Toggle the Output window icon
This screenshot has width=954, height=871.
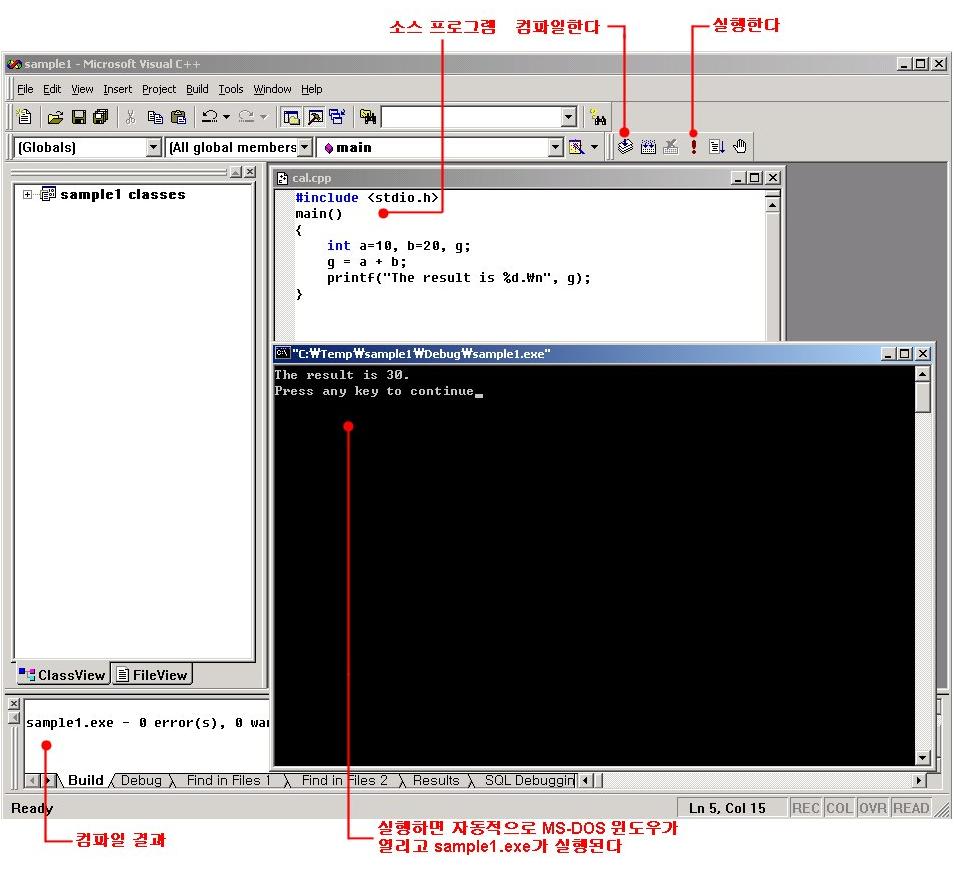coord(315,117)
